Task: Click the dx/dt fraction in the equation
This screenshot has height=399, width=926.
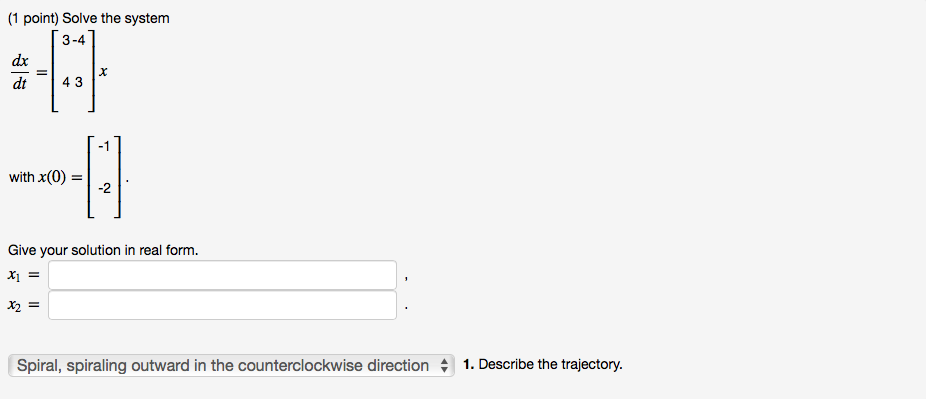Action: tap(20, 73)
